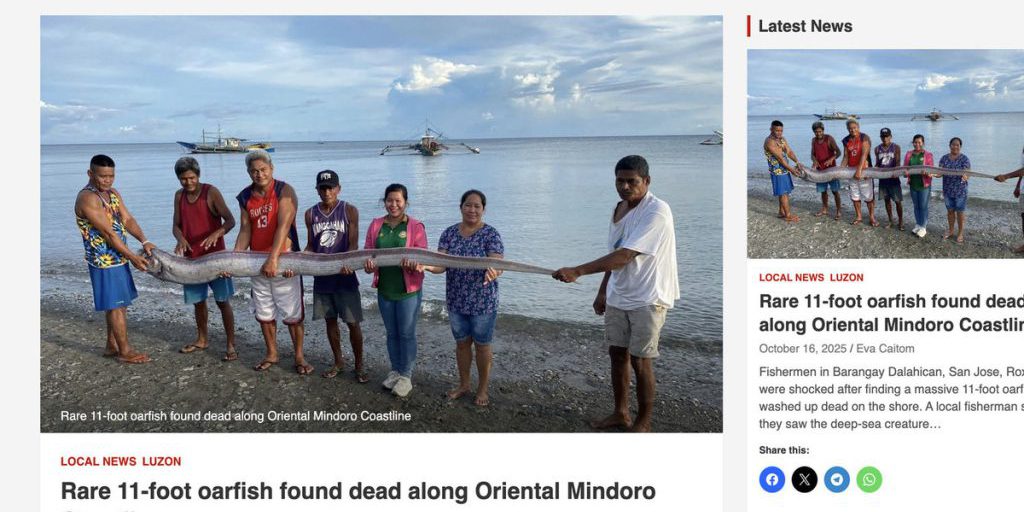Select LUZON tag in Latest News card
The height and width of the screenshot is (512, 1024).
847,278
